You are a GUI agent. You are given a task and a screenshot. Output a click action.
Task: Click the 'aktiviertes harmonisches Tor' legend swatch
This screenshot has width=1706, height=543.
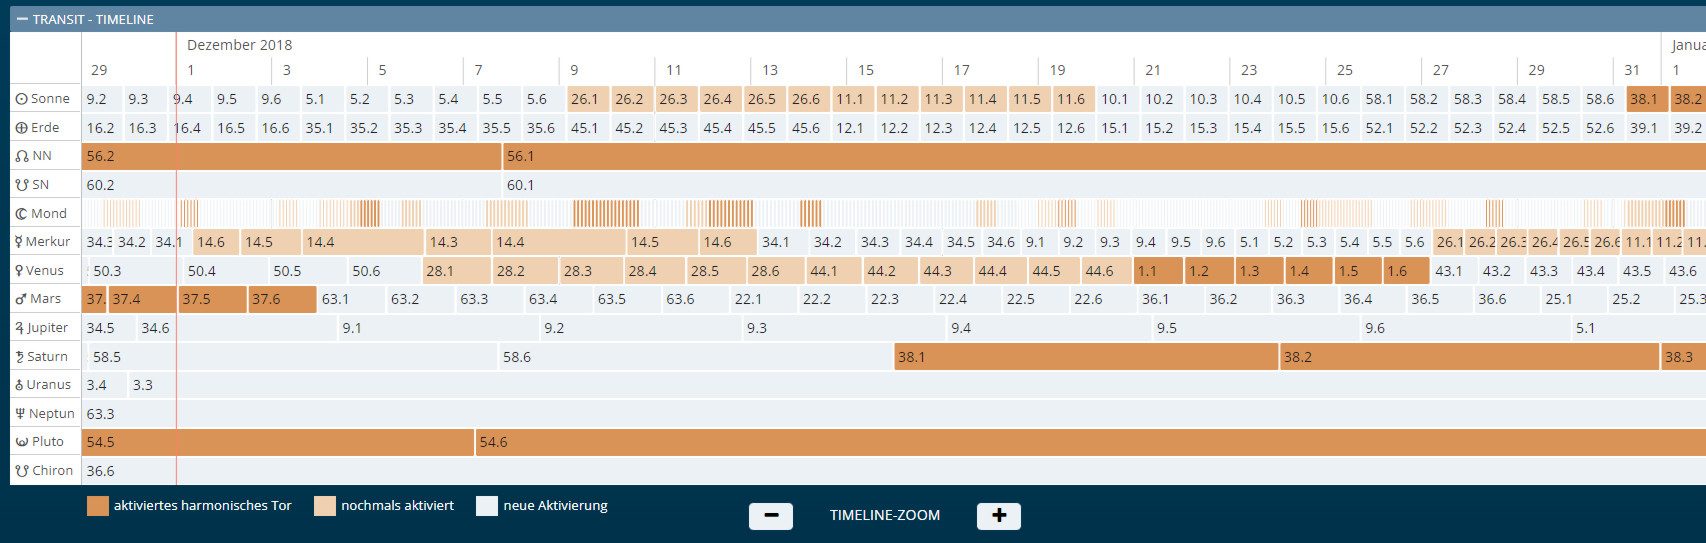click(97, 506)
